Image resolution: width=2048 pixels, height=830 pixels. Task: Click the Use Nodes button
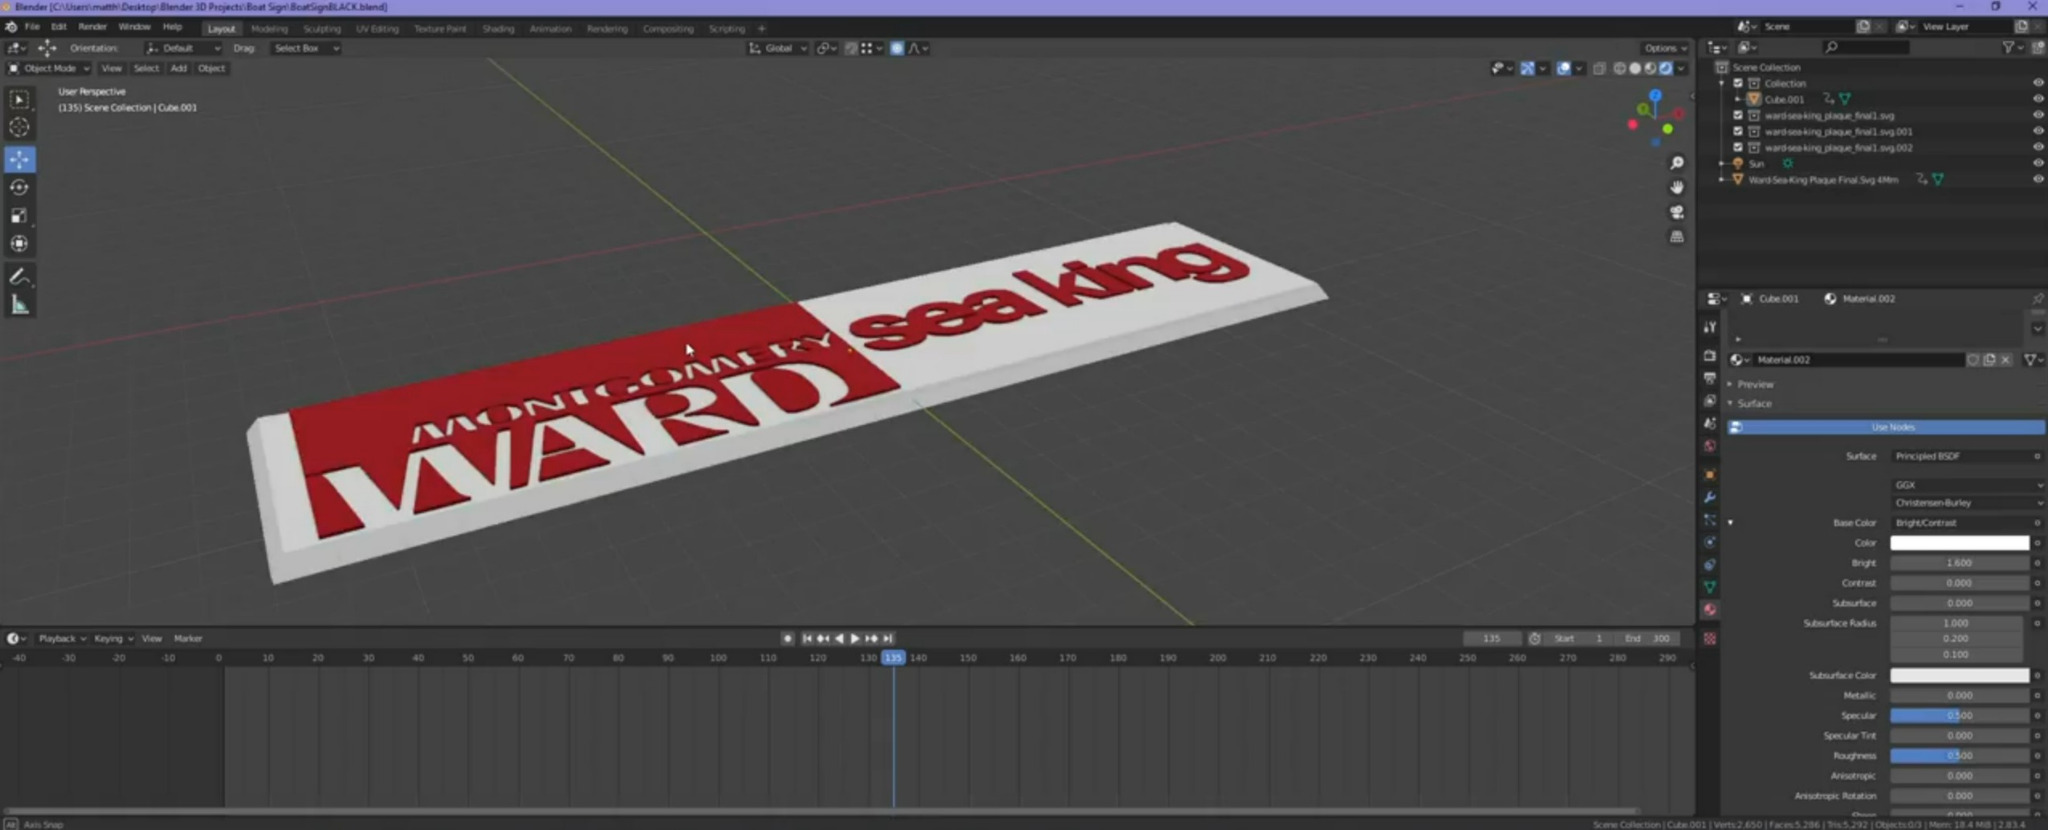point(1885,427)
